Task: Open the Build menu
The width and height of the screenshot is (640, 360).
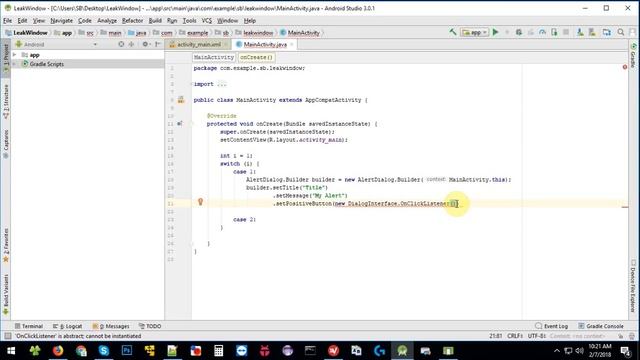Action: click(155, 20)
